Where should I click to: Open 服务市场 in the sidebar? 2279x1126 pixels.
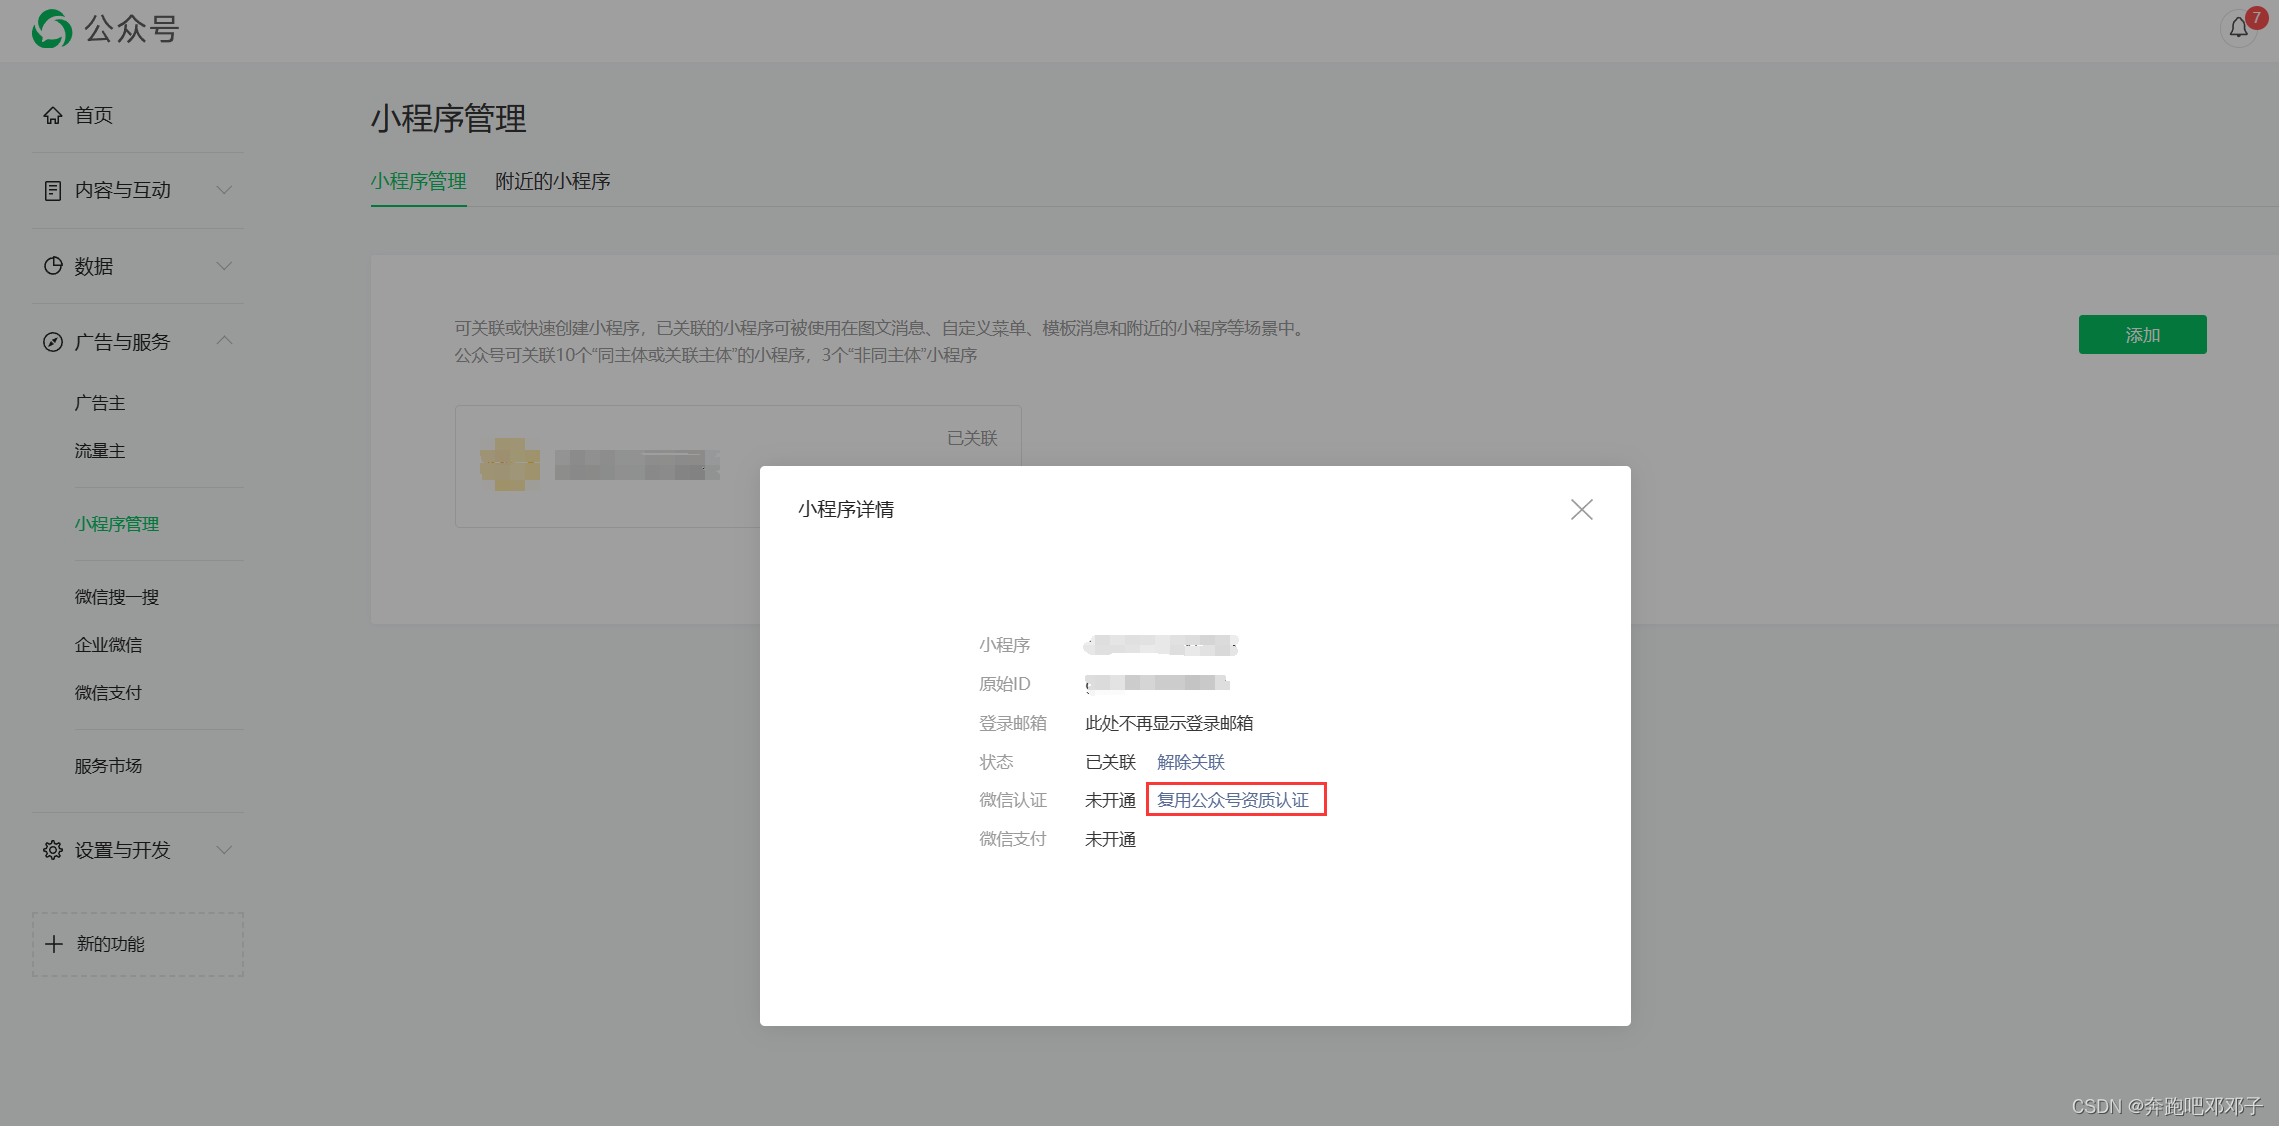(108, 766)
